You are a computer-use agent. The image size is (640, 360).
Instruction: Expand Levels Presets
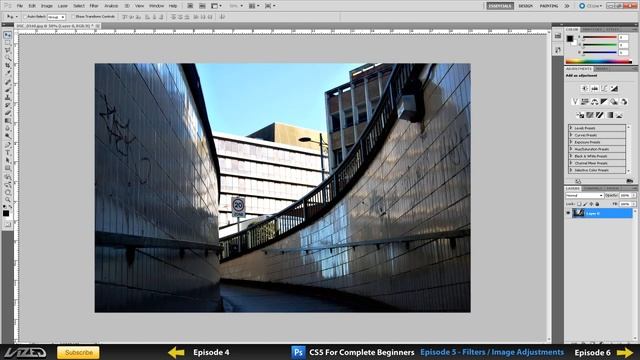(571, 128)
